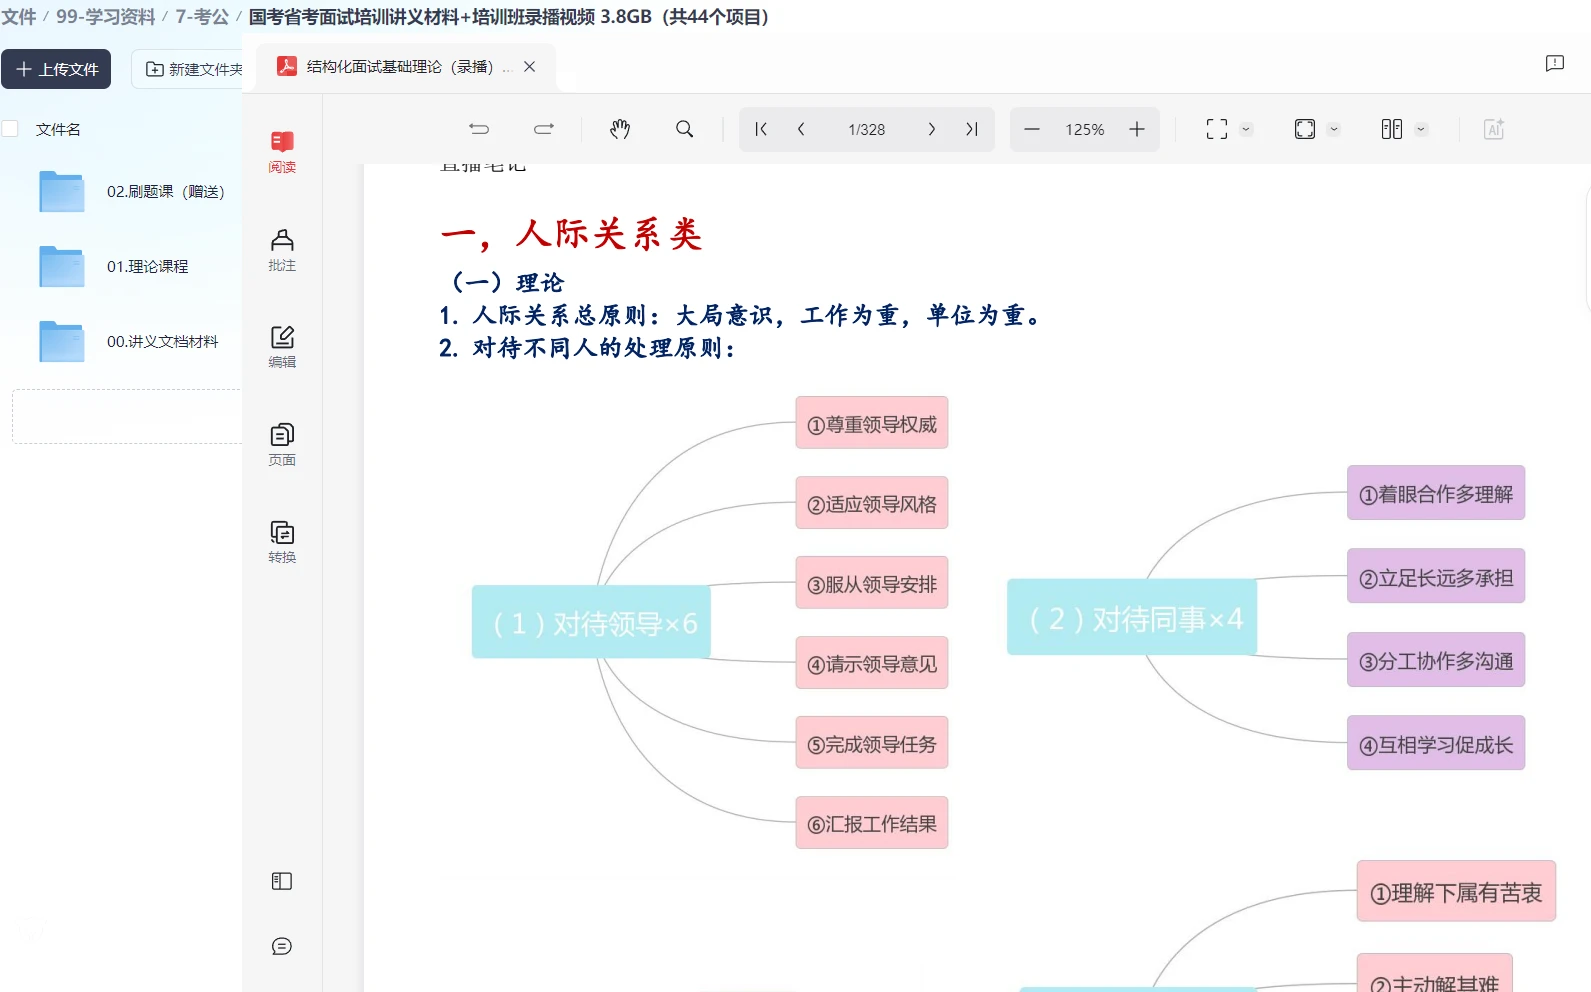The height and width of the screenshot is (992, 1591).
Task: Click the 文件名 column header
Action: [x=58, y=129]
